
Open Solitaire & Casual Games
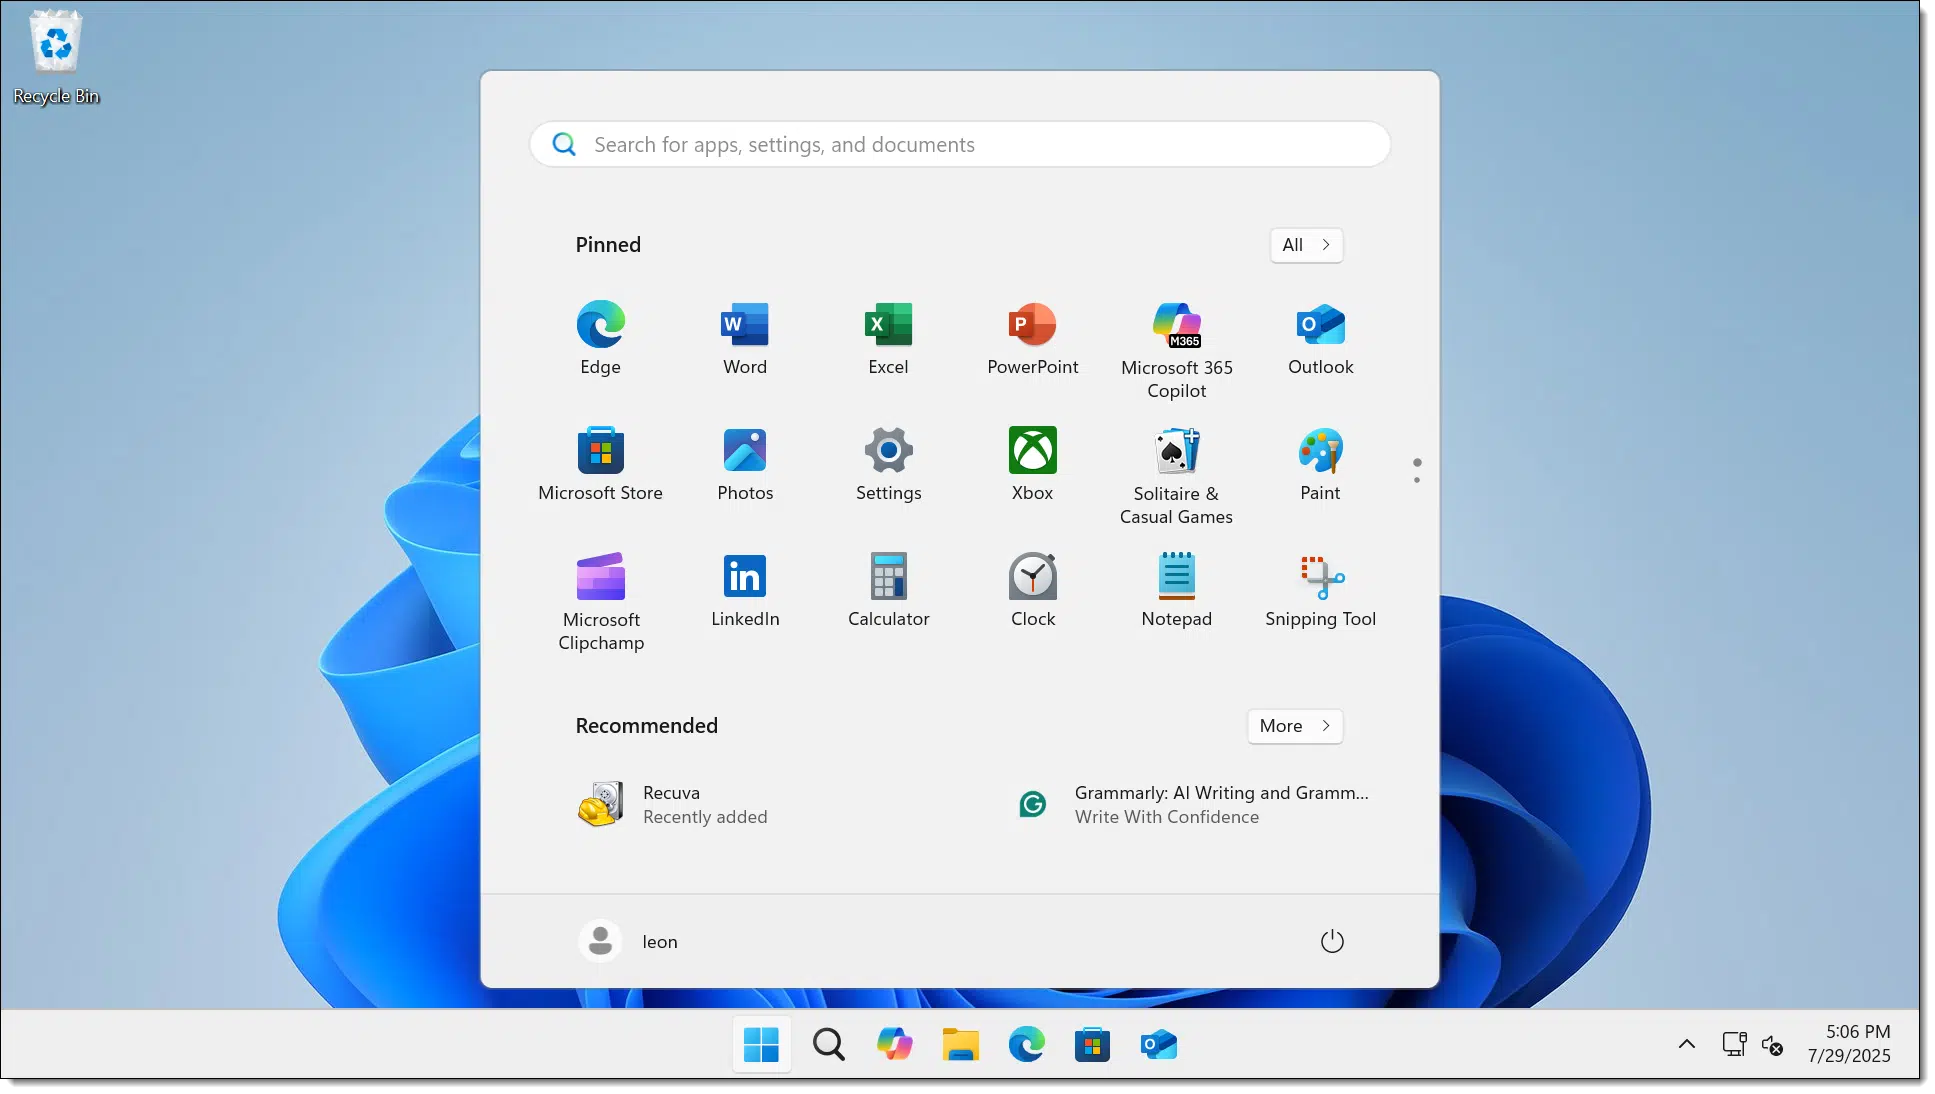[1176, 475]
